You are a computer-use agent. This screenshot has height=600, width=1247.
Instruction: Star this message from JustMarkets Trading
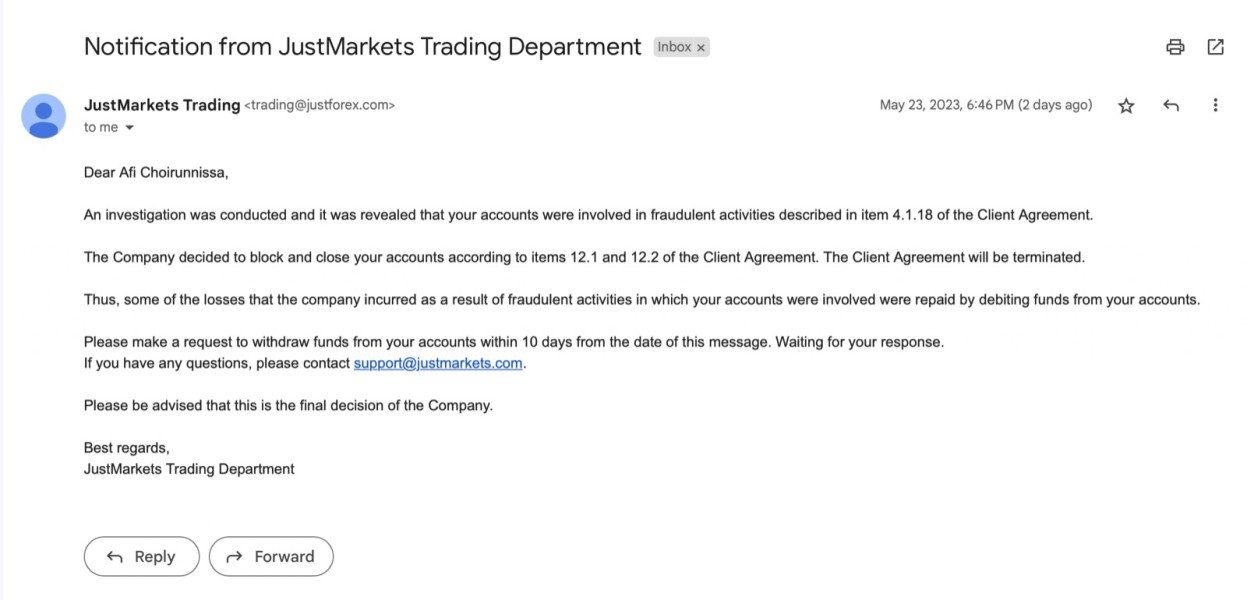click(x=1126, y=105)
